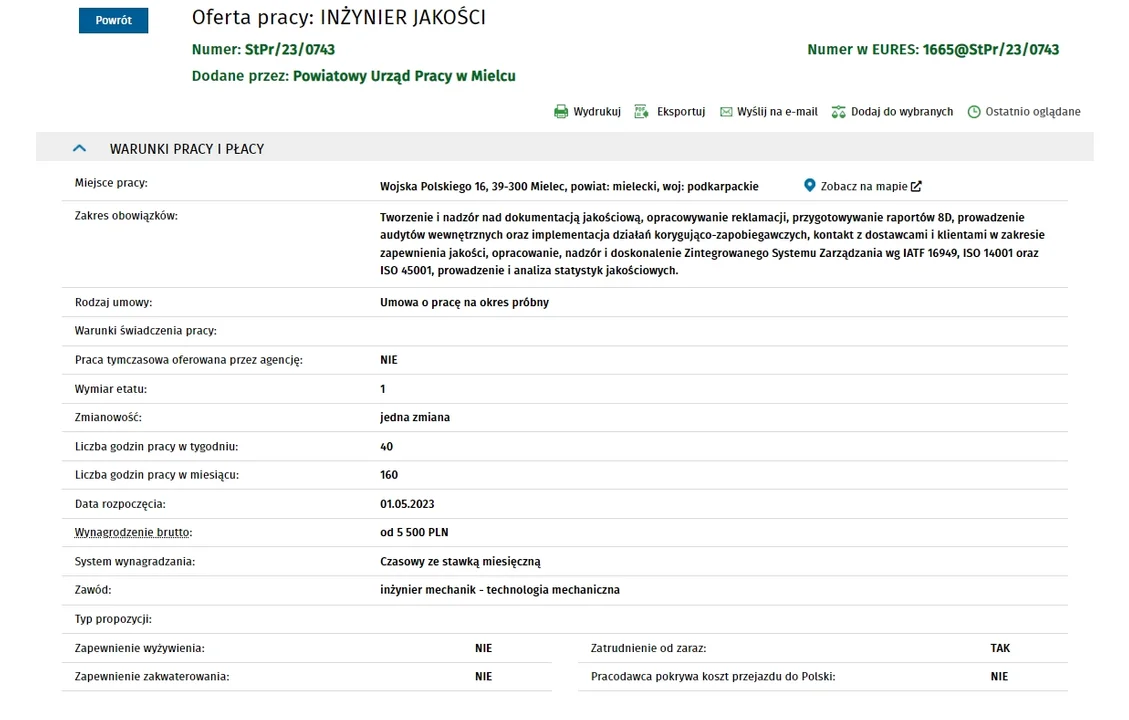Image resolution: width=1129 pixels, height=720 pixels.
Task: Click the external link icon after Zobacz na mapie
Action: (x=916, y=186)
